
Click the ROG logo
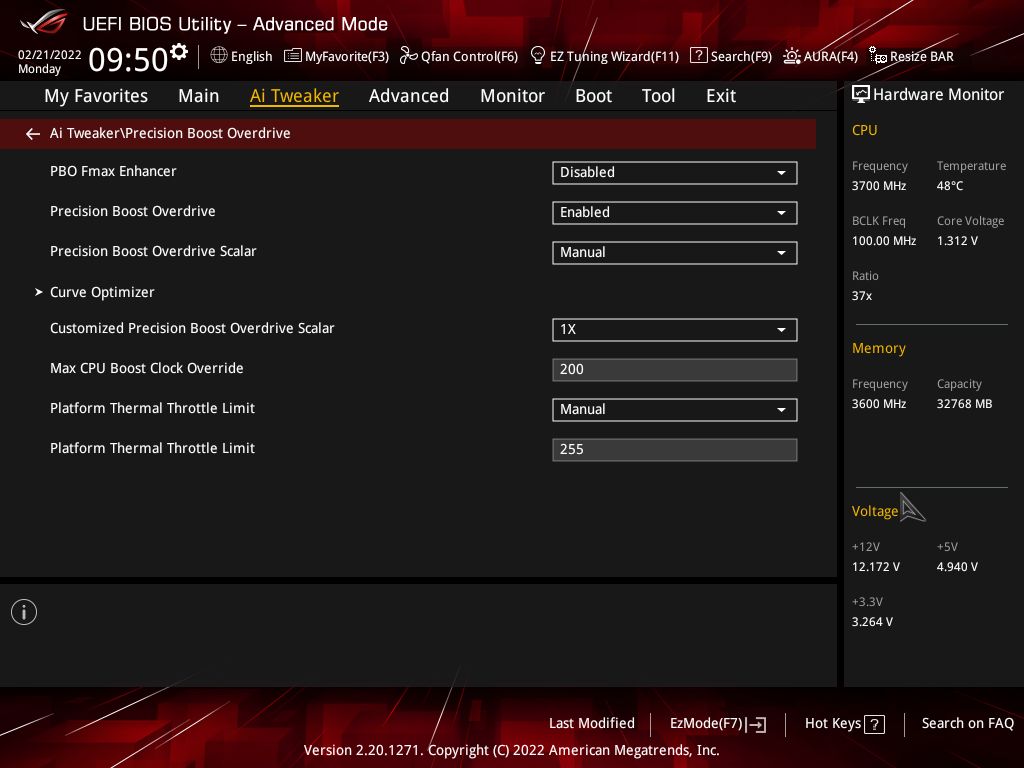43,23
